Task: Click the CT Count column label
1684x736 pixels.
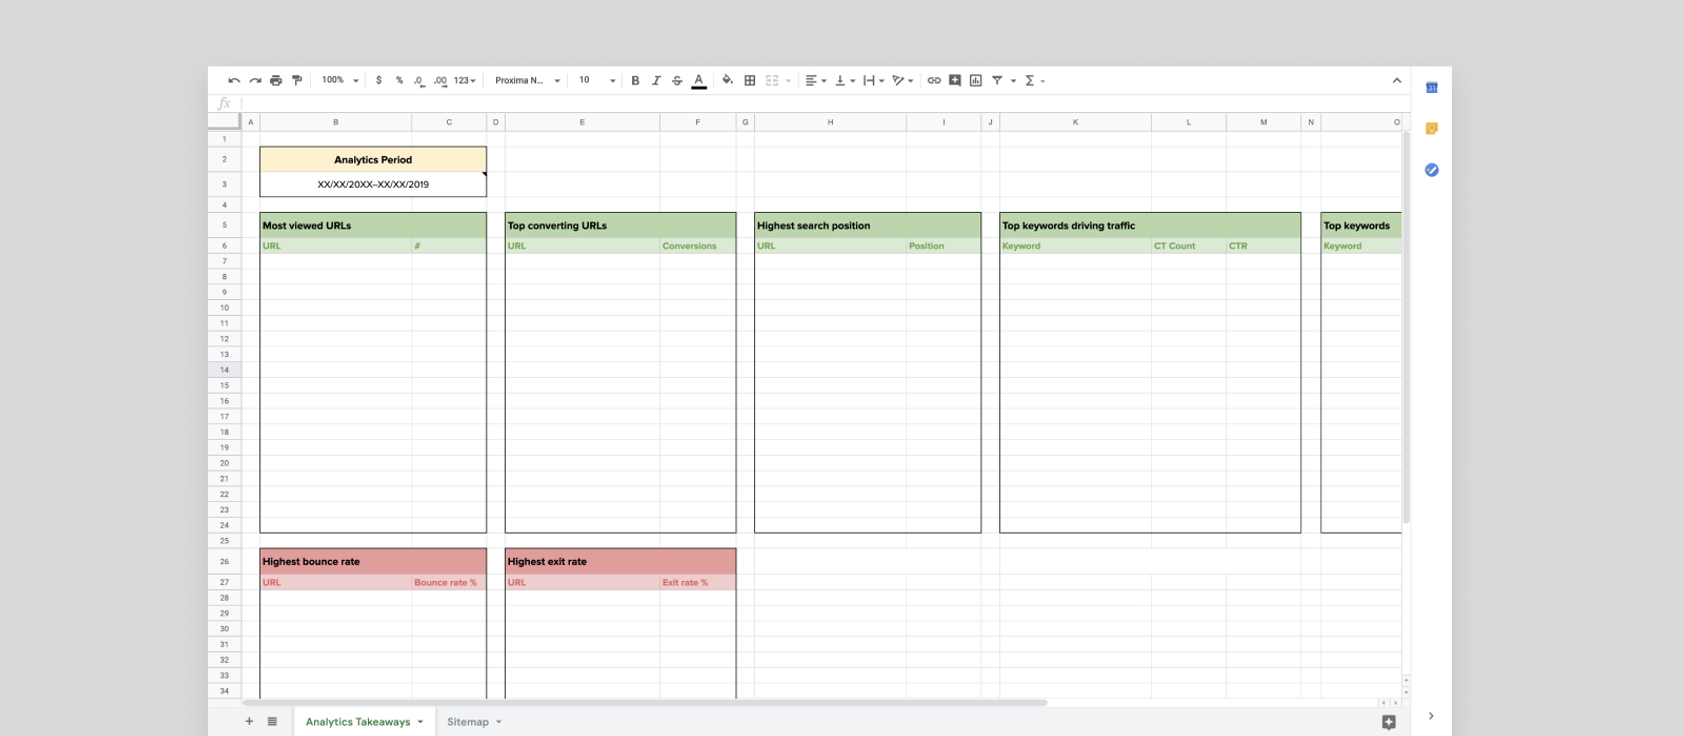Action: tap(1174, 246)
